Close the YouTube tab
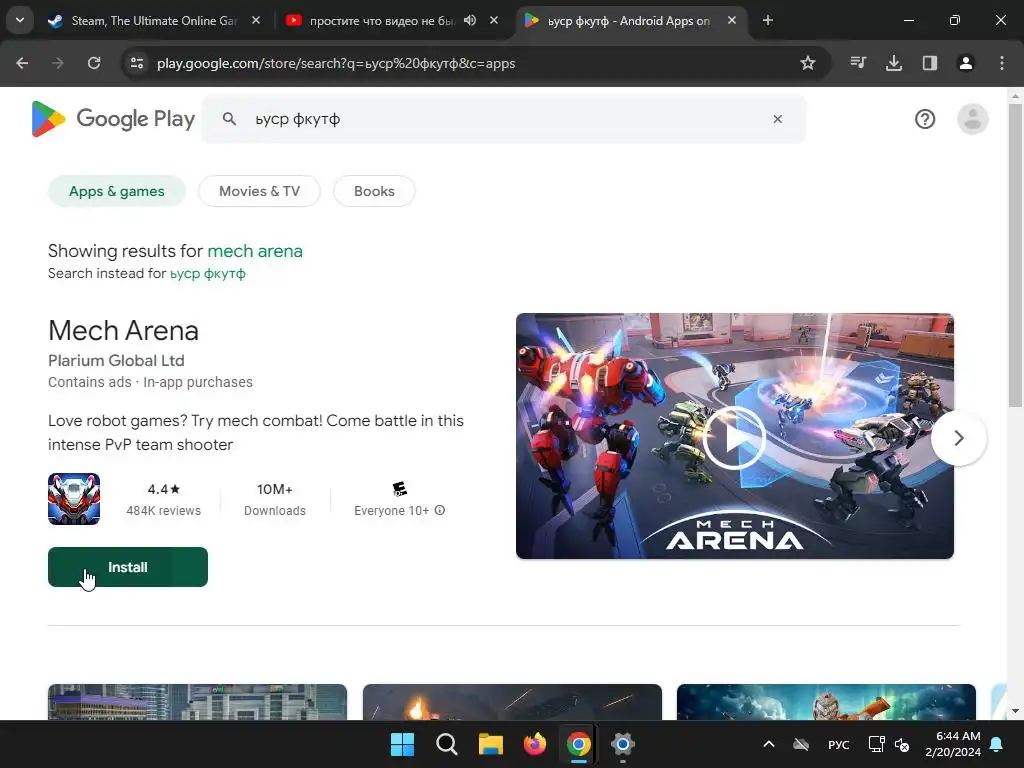The width and height of the screenshot is (1024, 768). coord(494,21)
